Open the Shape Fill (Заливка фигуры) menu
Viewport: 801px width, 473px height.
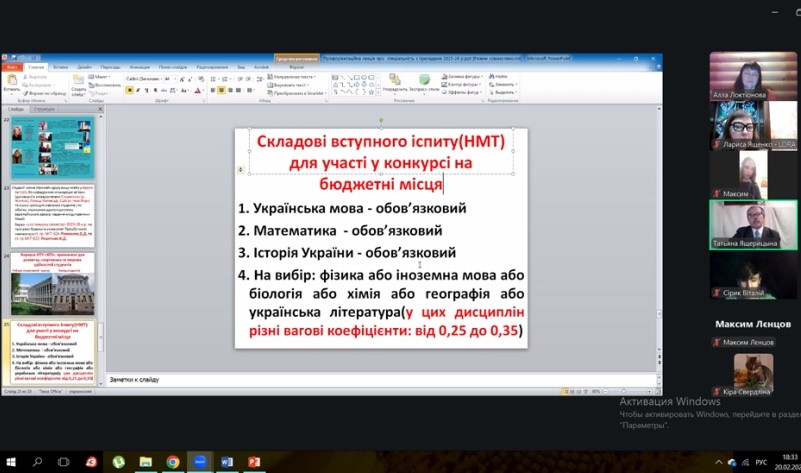463,77
